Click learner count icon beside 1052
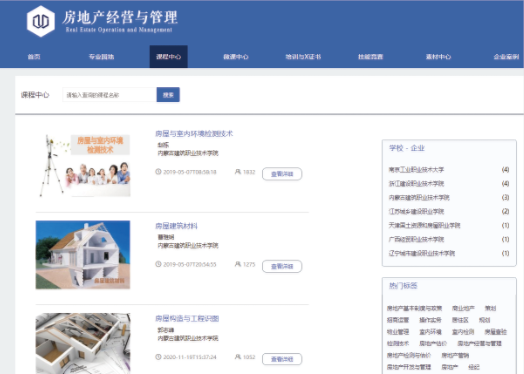The image size is (524, 374). click(x=238, y=357)
